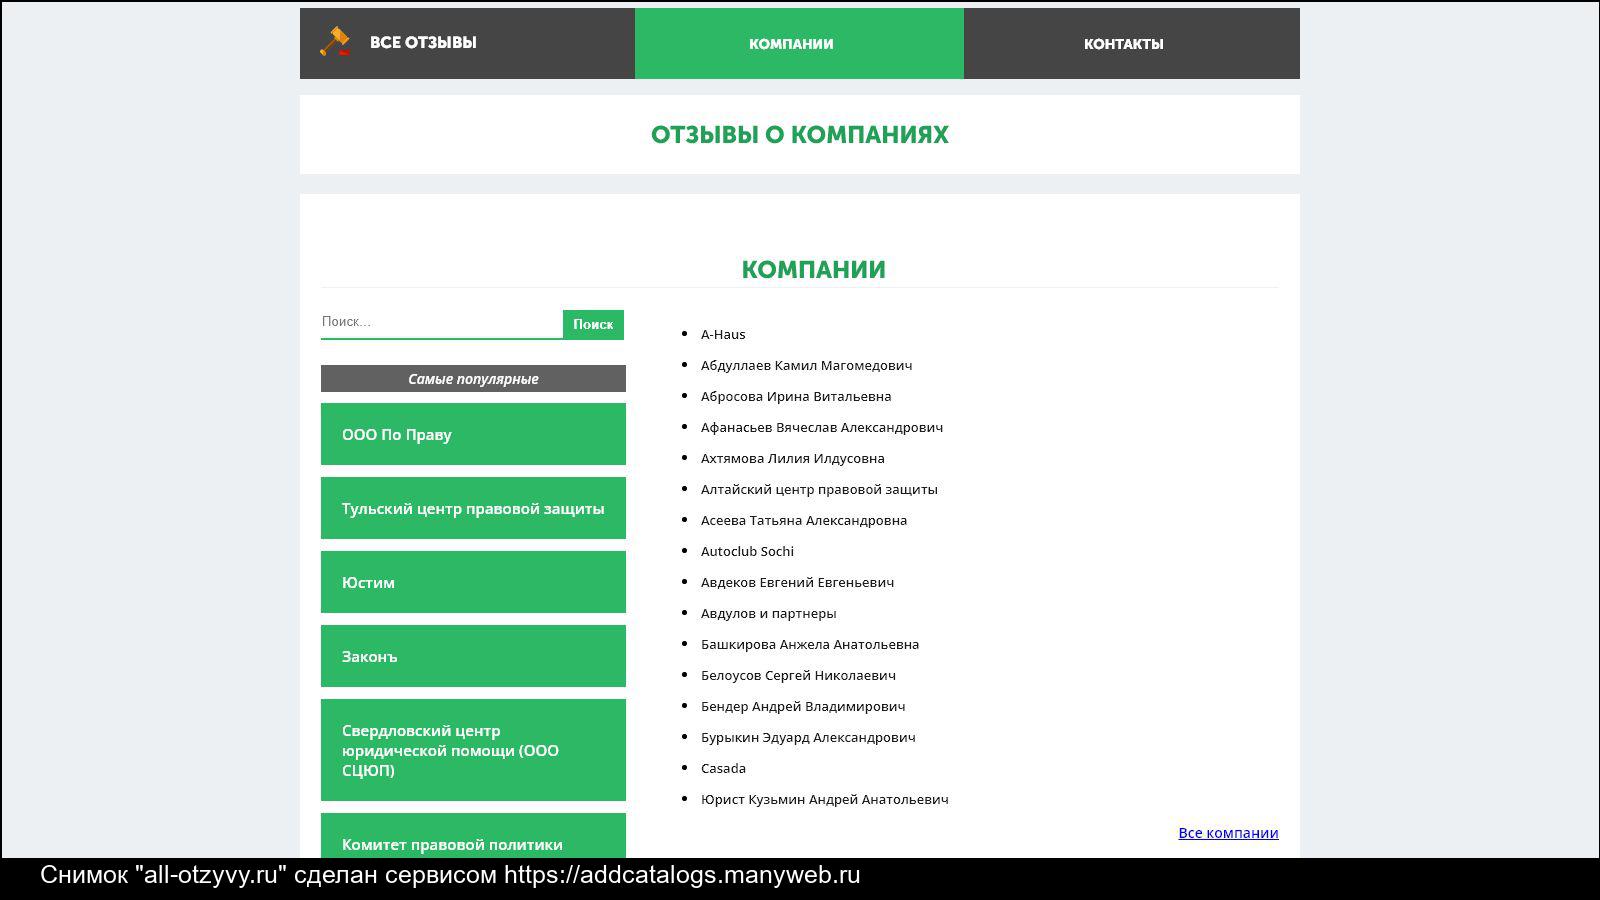Click the ОТЗЫВЫ О КОМПАНИЯХ heading
Screen dimensions: 1600x900
point(800,135)
